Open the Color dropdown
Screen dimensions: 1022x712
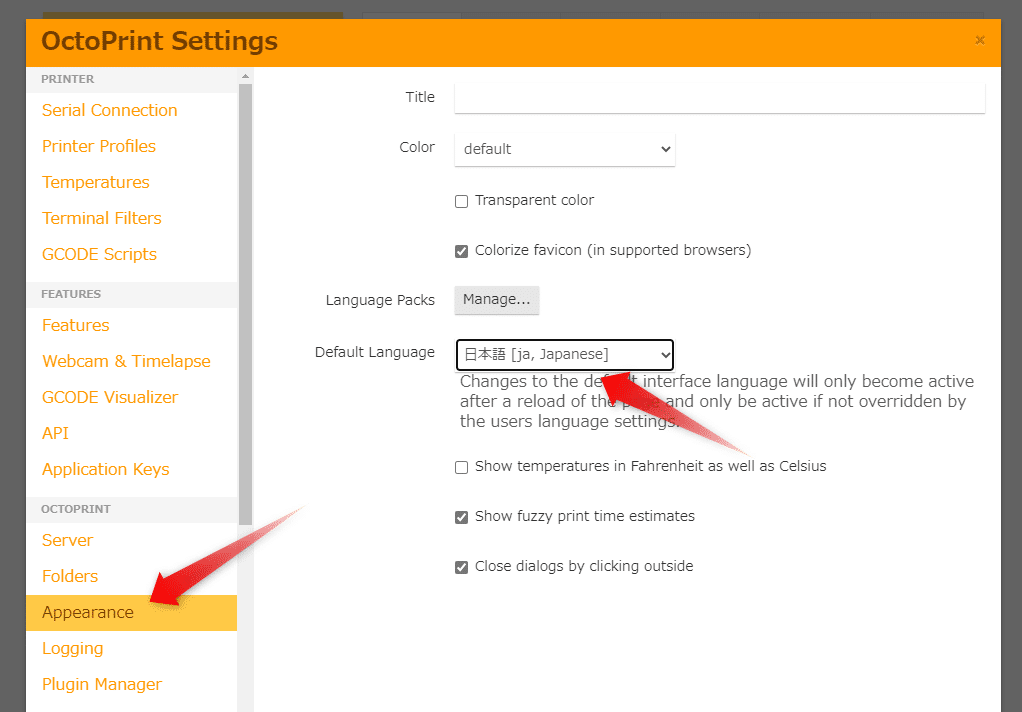[x=564, y=148]
